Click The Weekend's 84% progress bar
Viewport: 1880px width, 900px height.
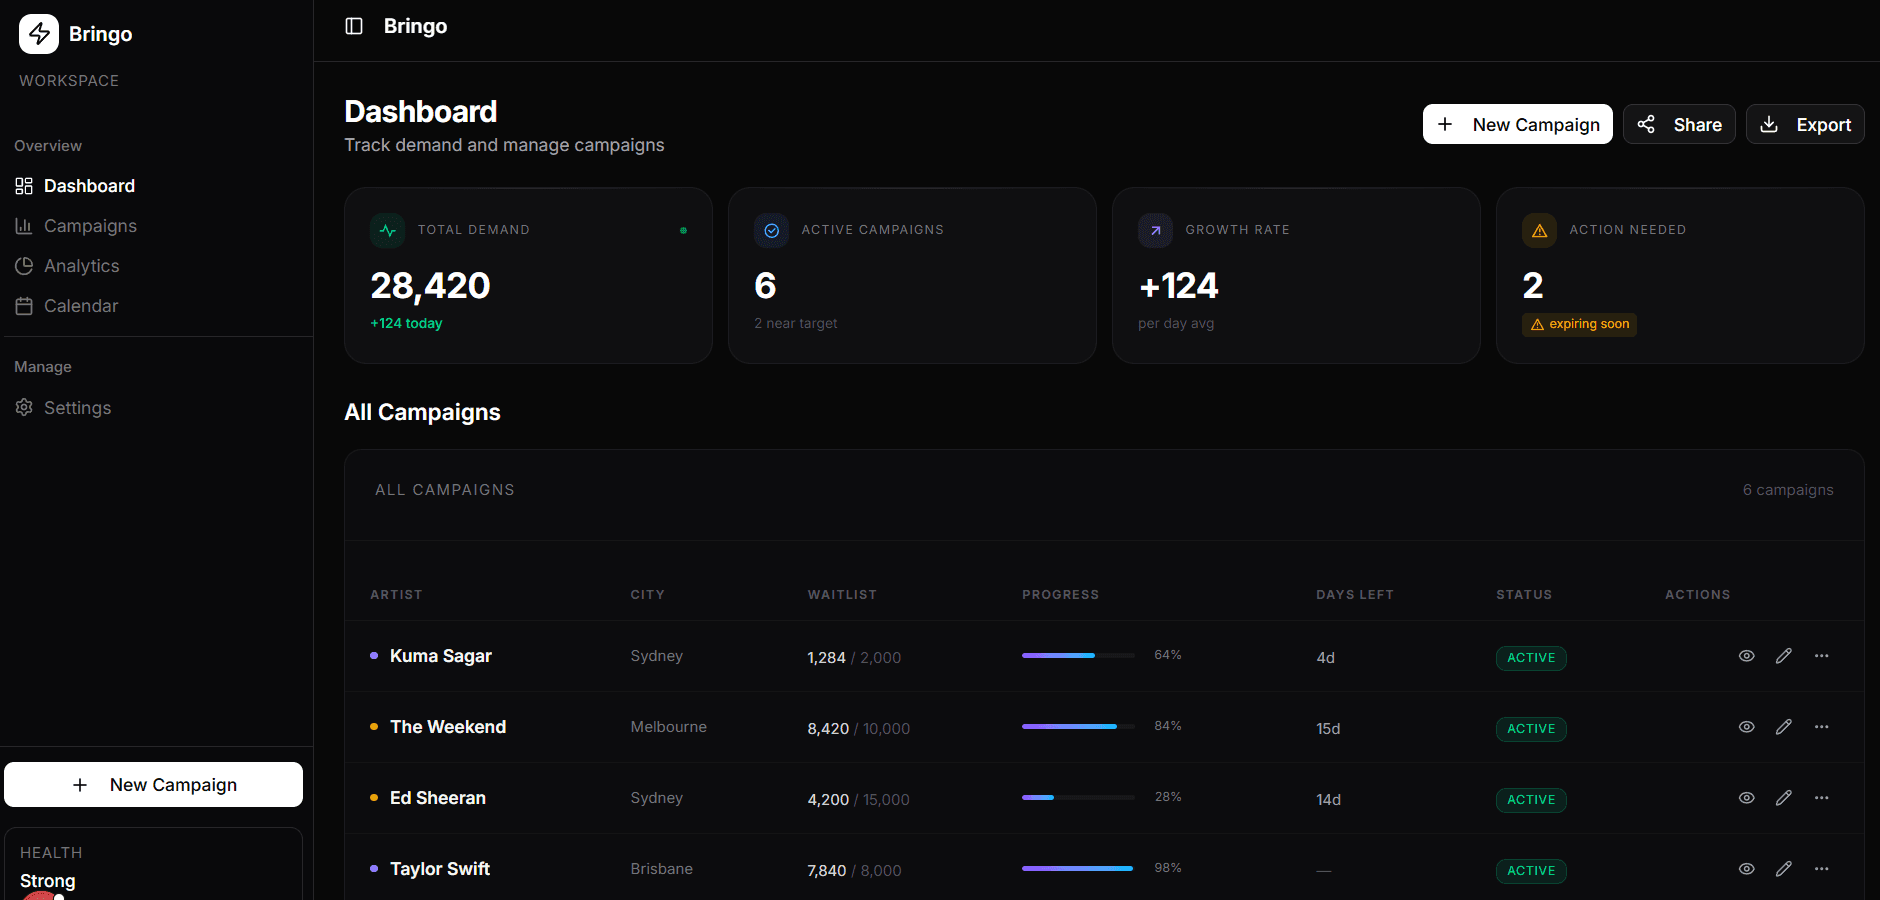(x=1077, y=727)
